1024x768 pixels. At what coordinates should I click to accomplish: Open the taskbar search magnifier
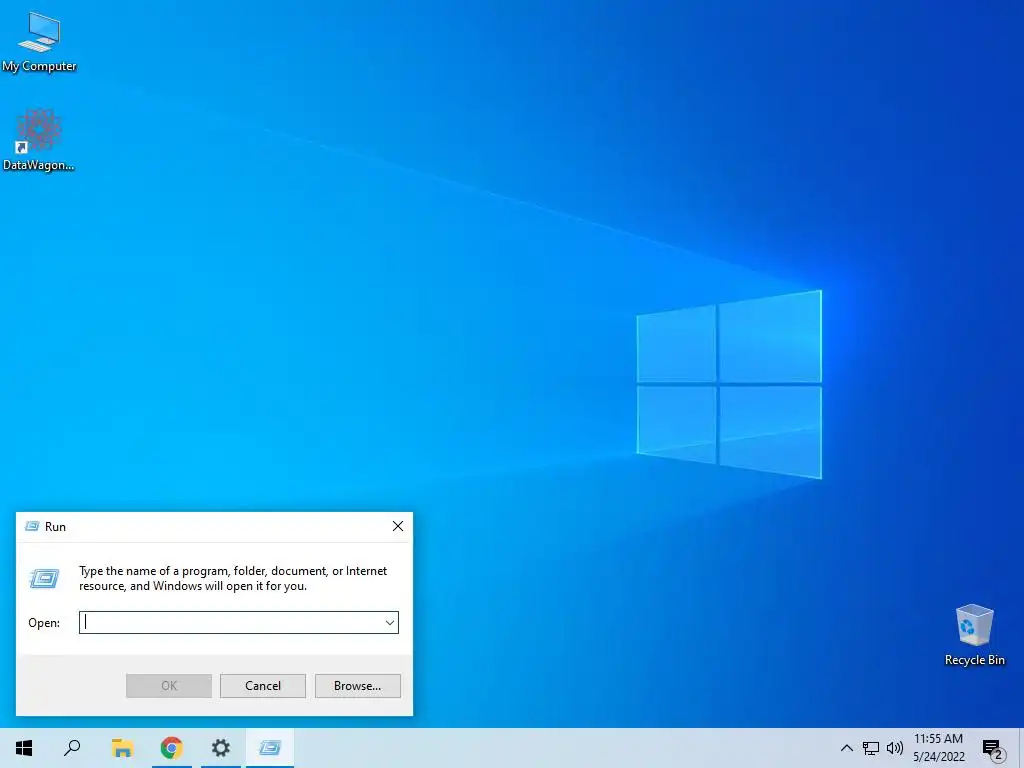click(x=72, y=748)
